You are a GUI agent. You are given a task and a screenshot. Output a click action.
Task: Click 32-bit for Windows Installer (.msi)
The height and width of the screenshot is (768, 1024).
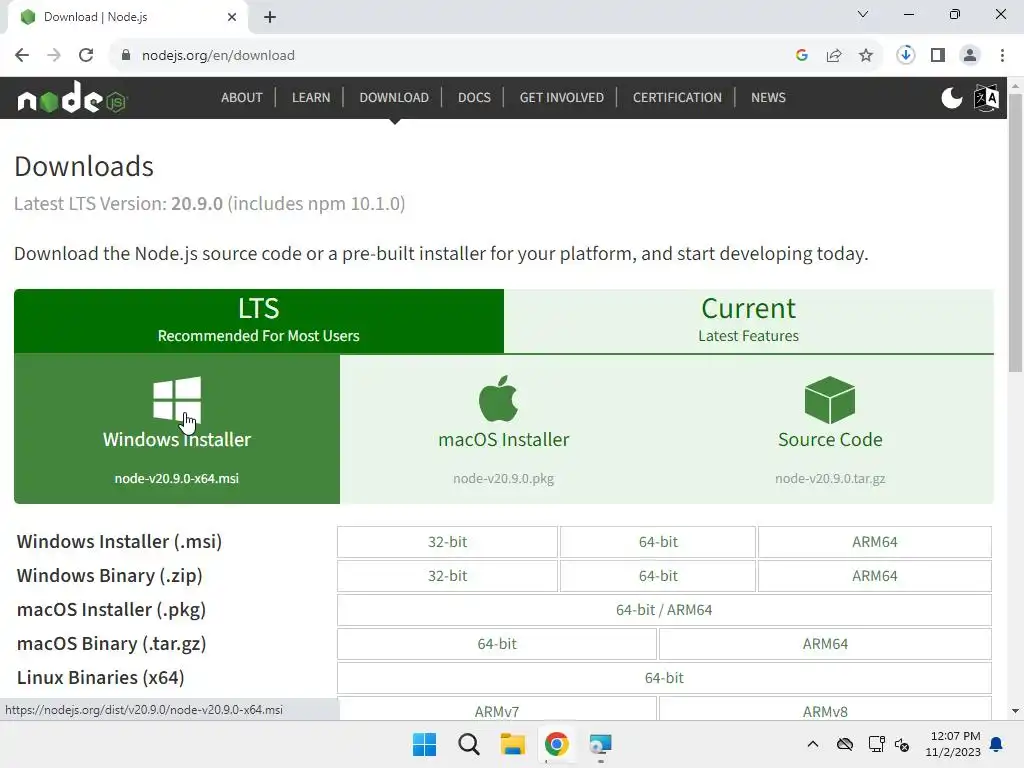point(447,542)
